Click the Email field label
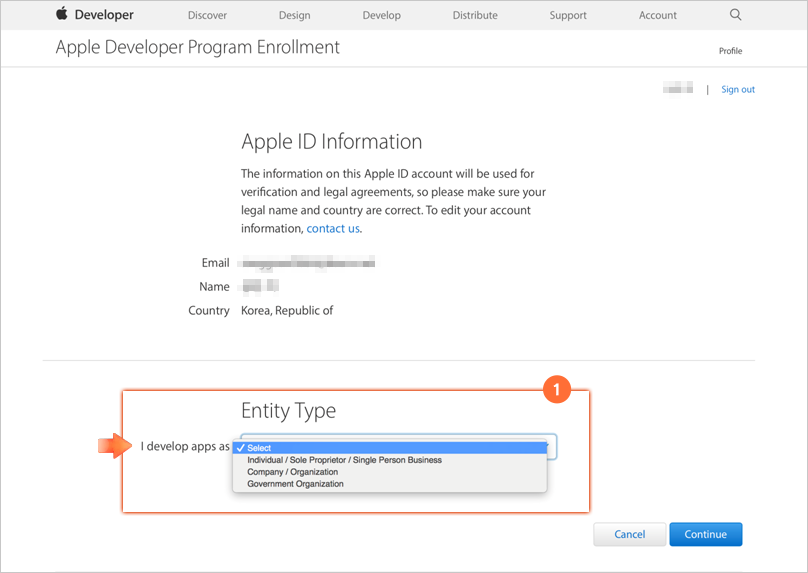 [215, 263]
